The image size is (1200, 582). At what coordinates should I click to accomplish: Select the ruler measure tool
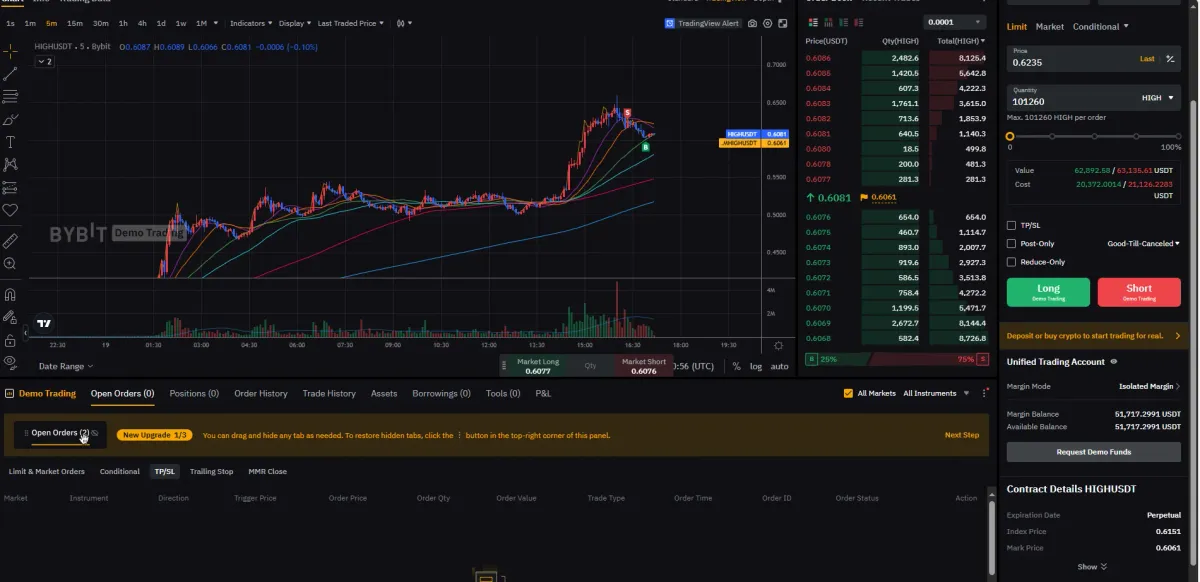pos(10,241)
